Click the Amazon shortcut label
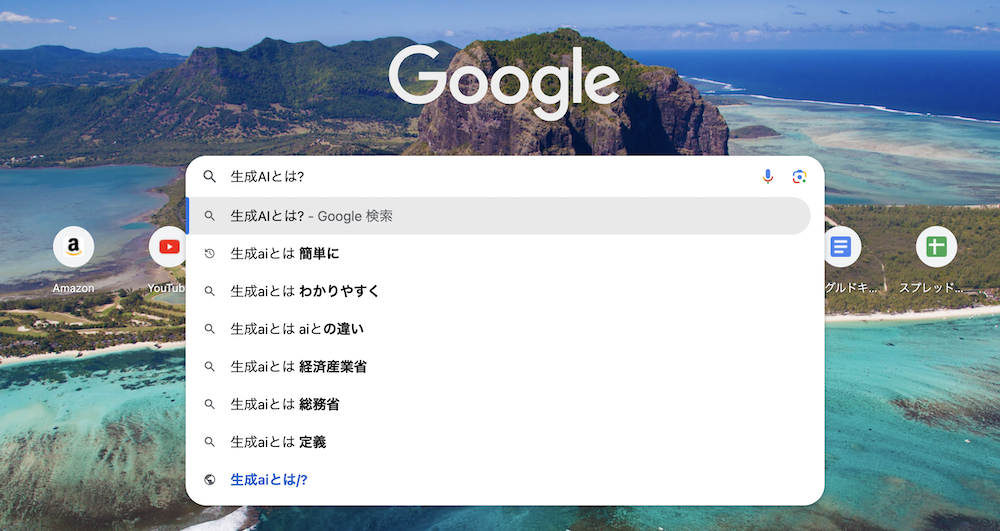This screenshot has height=531, width=1000. (x=73, y=288)
